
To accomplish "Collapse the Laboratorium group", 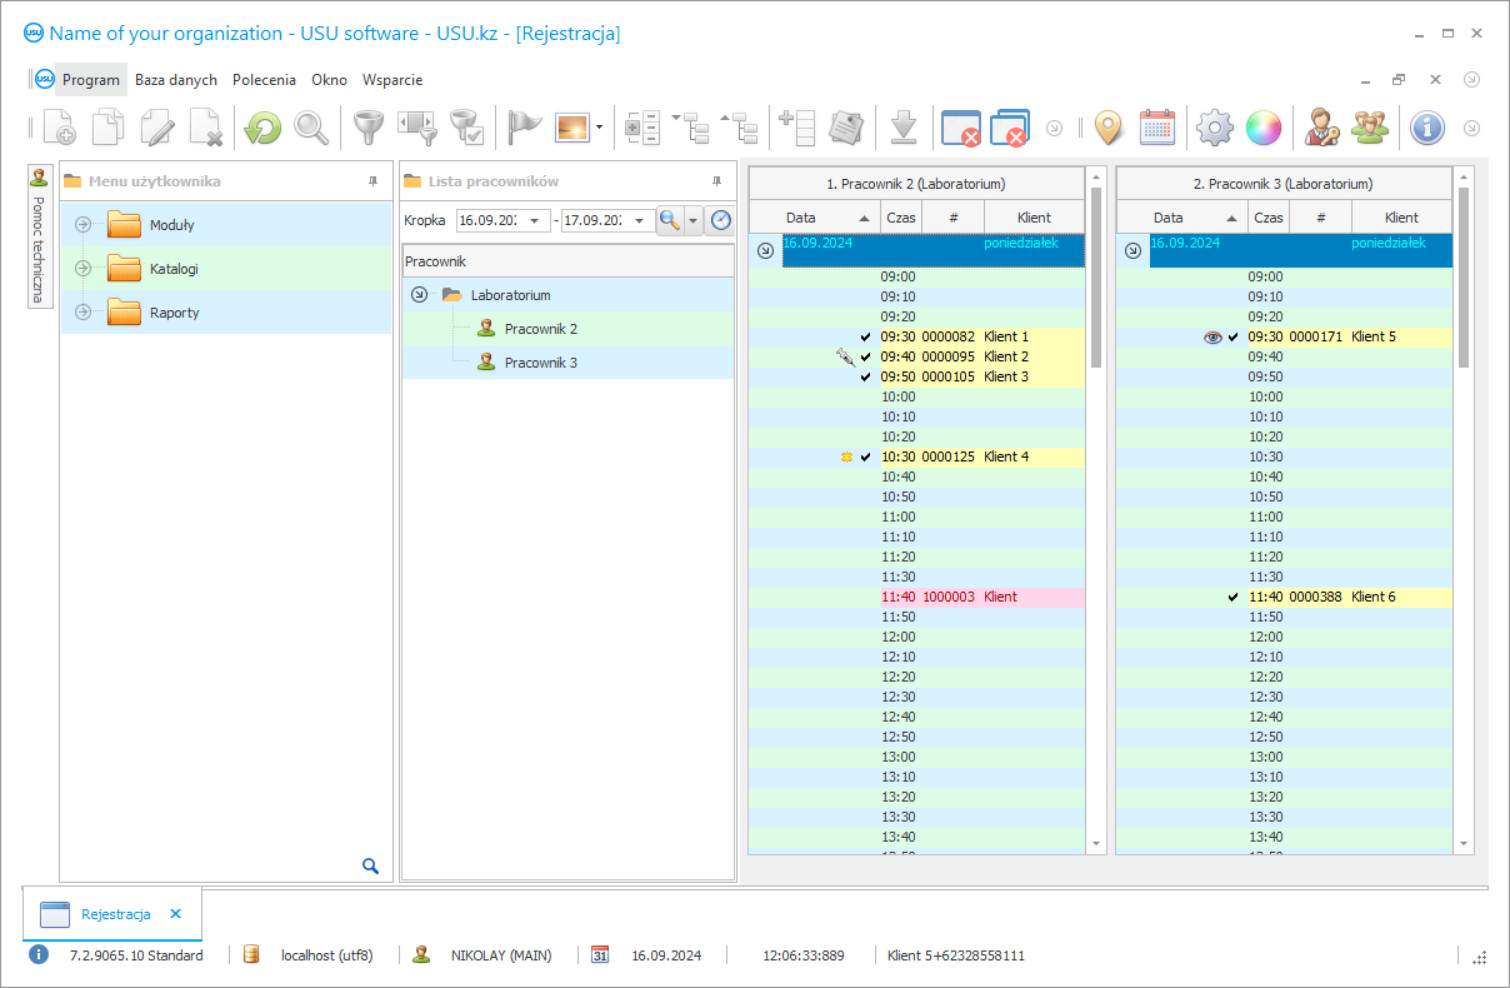I will point(420,295).
